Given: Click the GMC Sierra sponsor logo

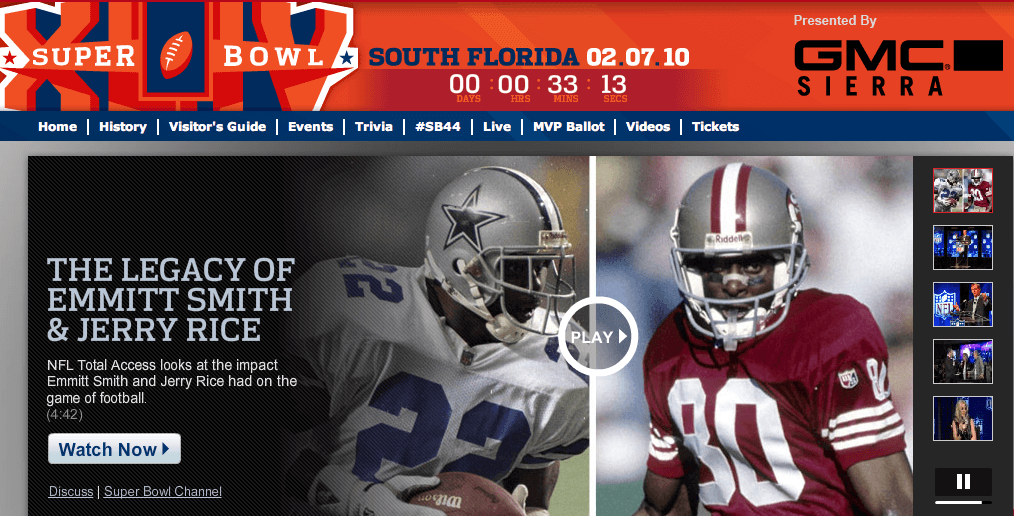Looking at the screenshot, I should pos(898,68).
